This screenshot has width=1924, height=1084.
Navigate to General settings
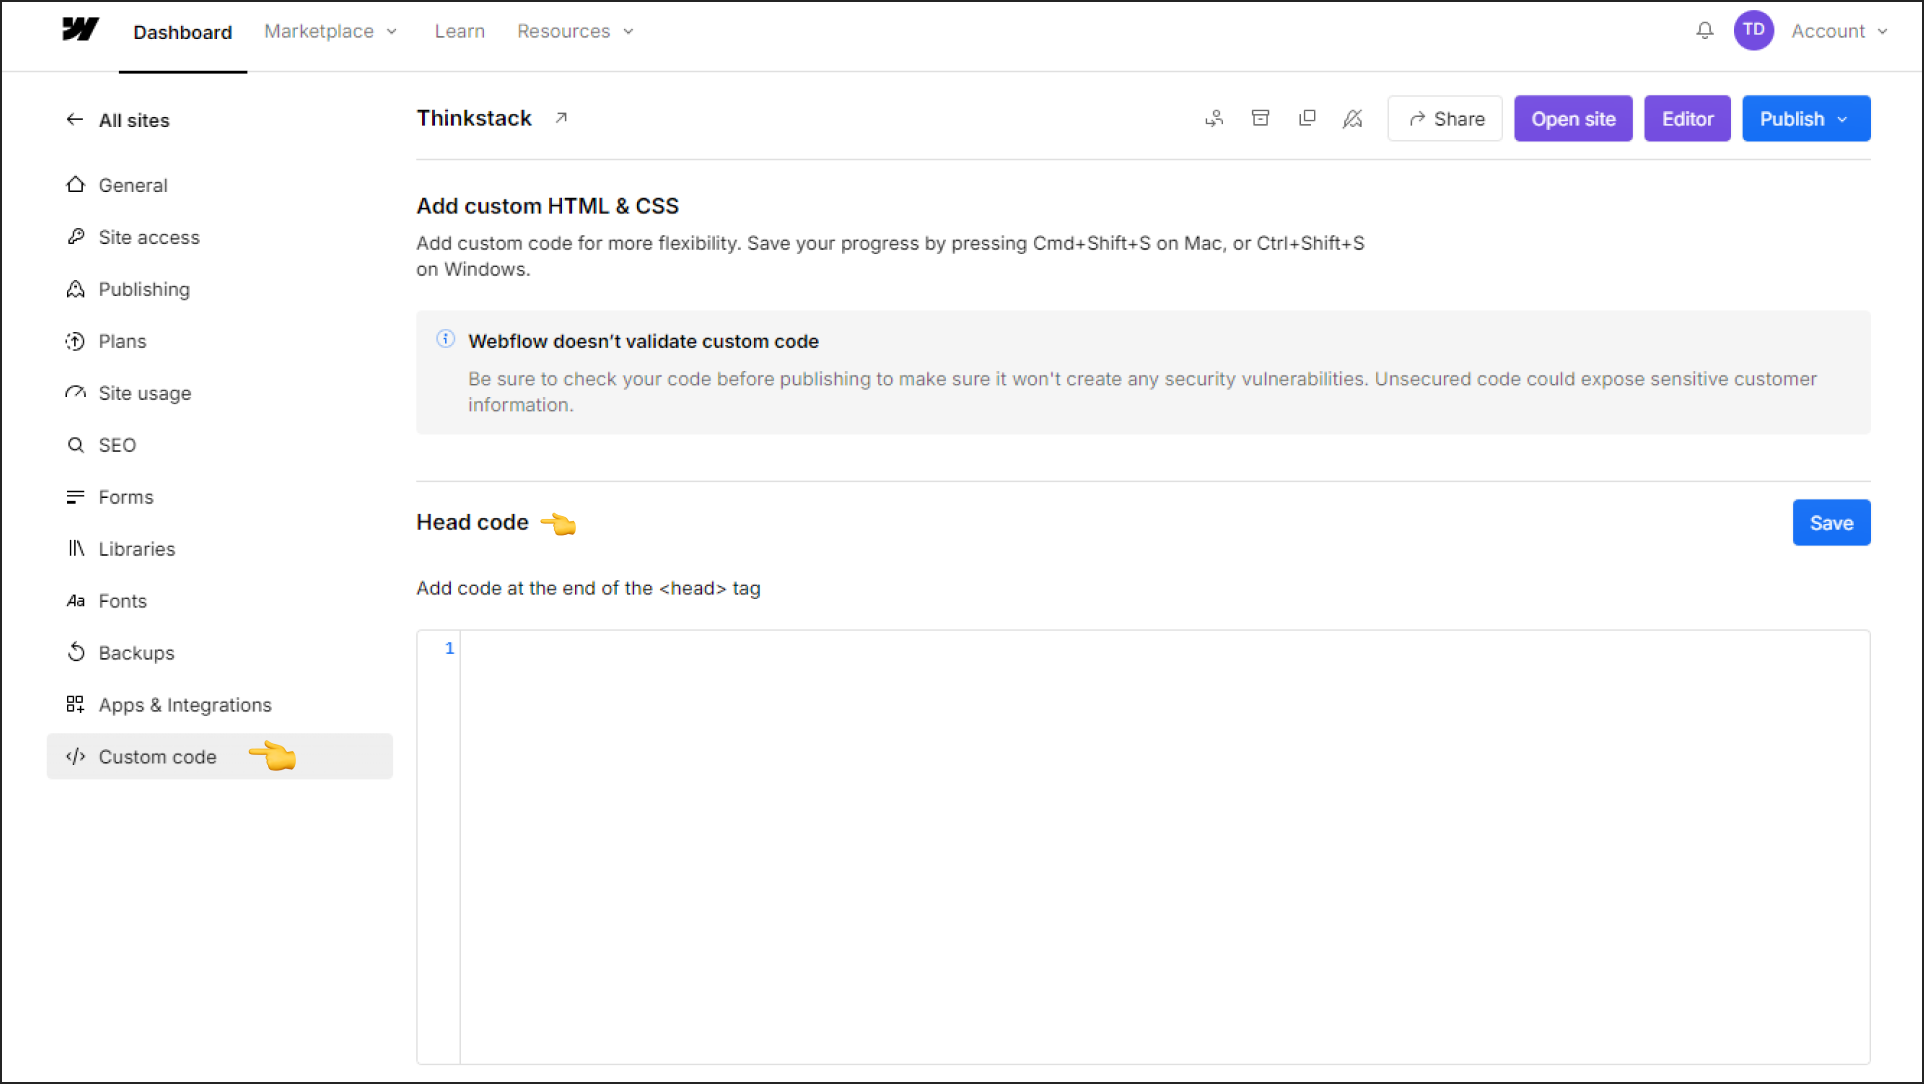tap(132, 184)
